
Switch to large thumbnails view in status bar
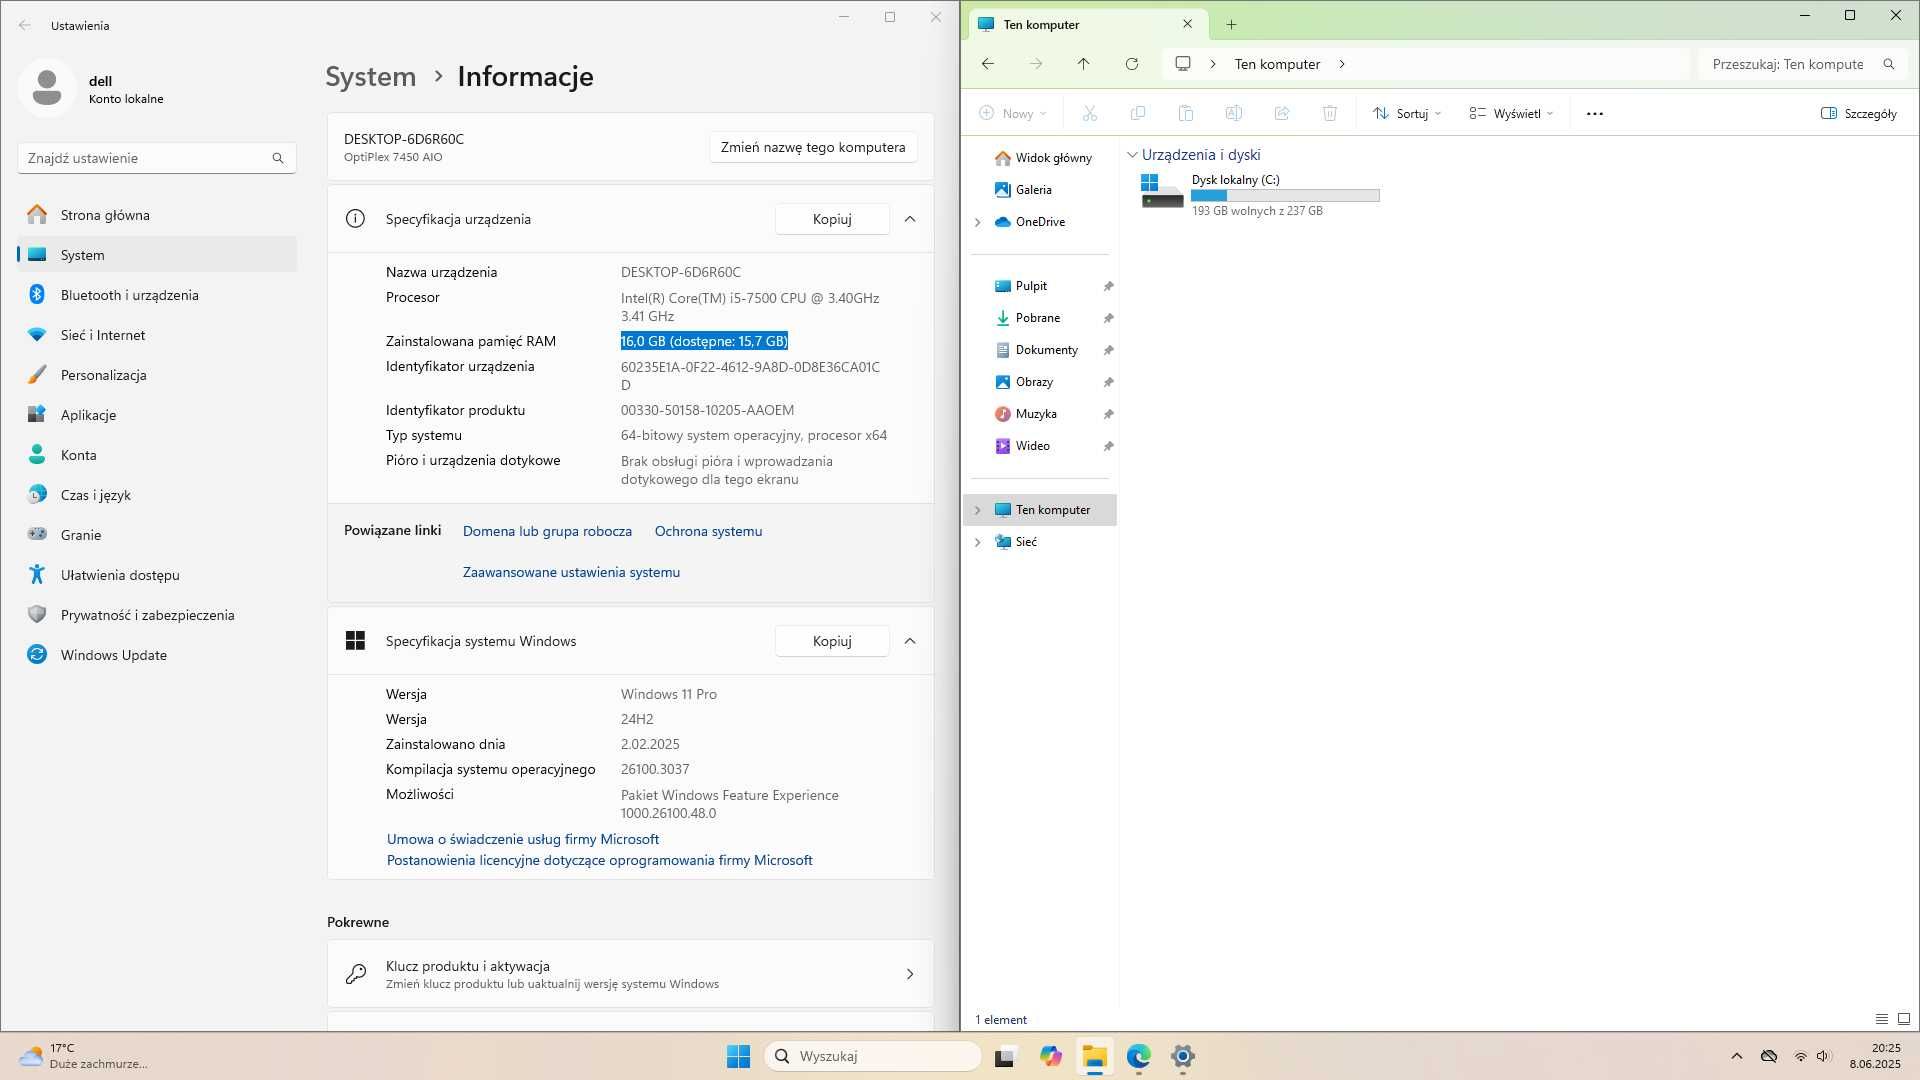(x=1904, y=1019)
